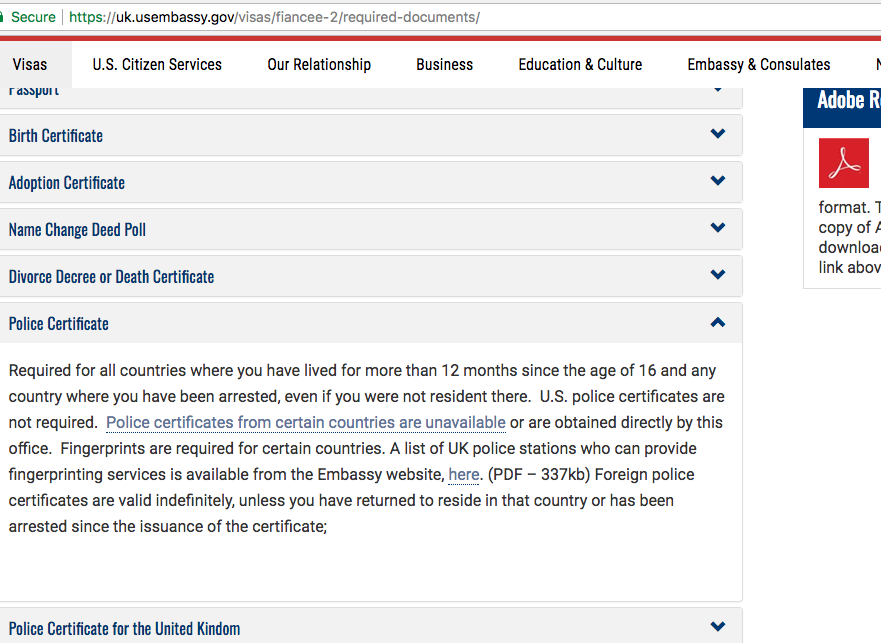Open the Business menu
The image size is (881, 643).
pyautogui.click(x=444, y=65)
